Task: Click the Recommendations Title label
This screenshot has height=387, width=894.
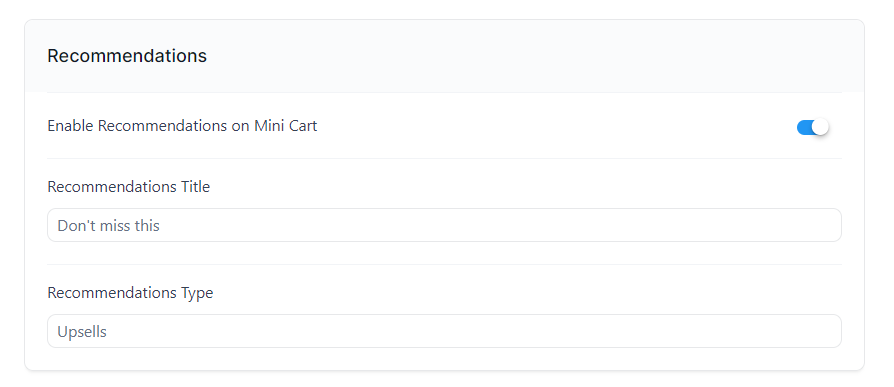Action: (128, 187)
